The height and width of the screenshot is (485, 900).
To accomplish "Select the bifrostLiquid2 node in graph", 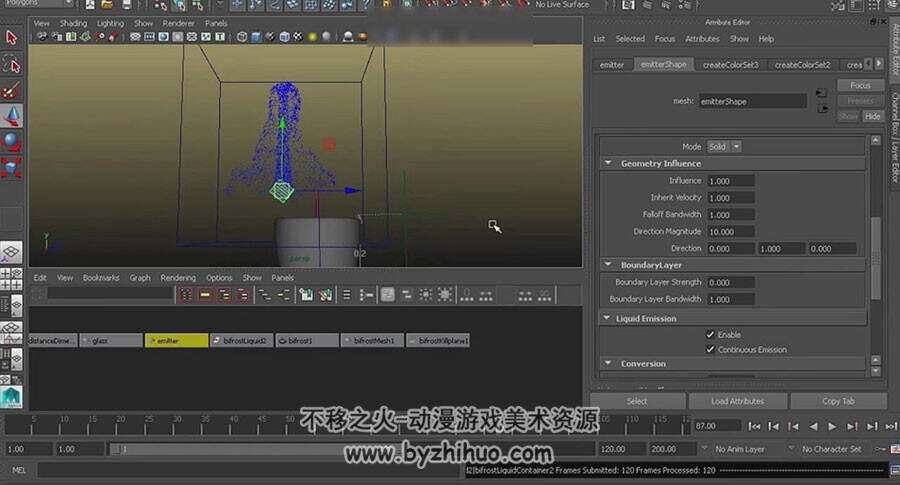I will click(x=241, y=340).
